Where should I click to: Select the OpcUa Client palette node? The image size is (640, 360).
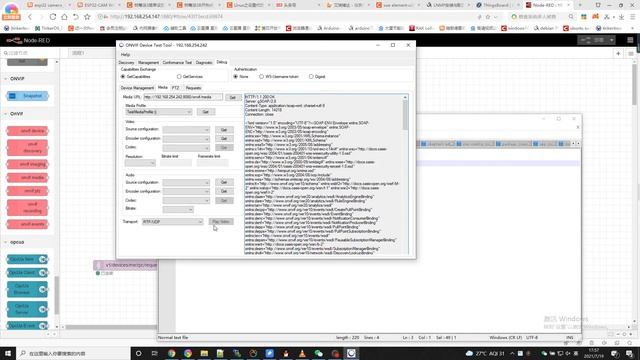(28, 272)
